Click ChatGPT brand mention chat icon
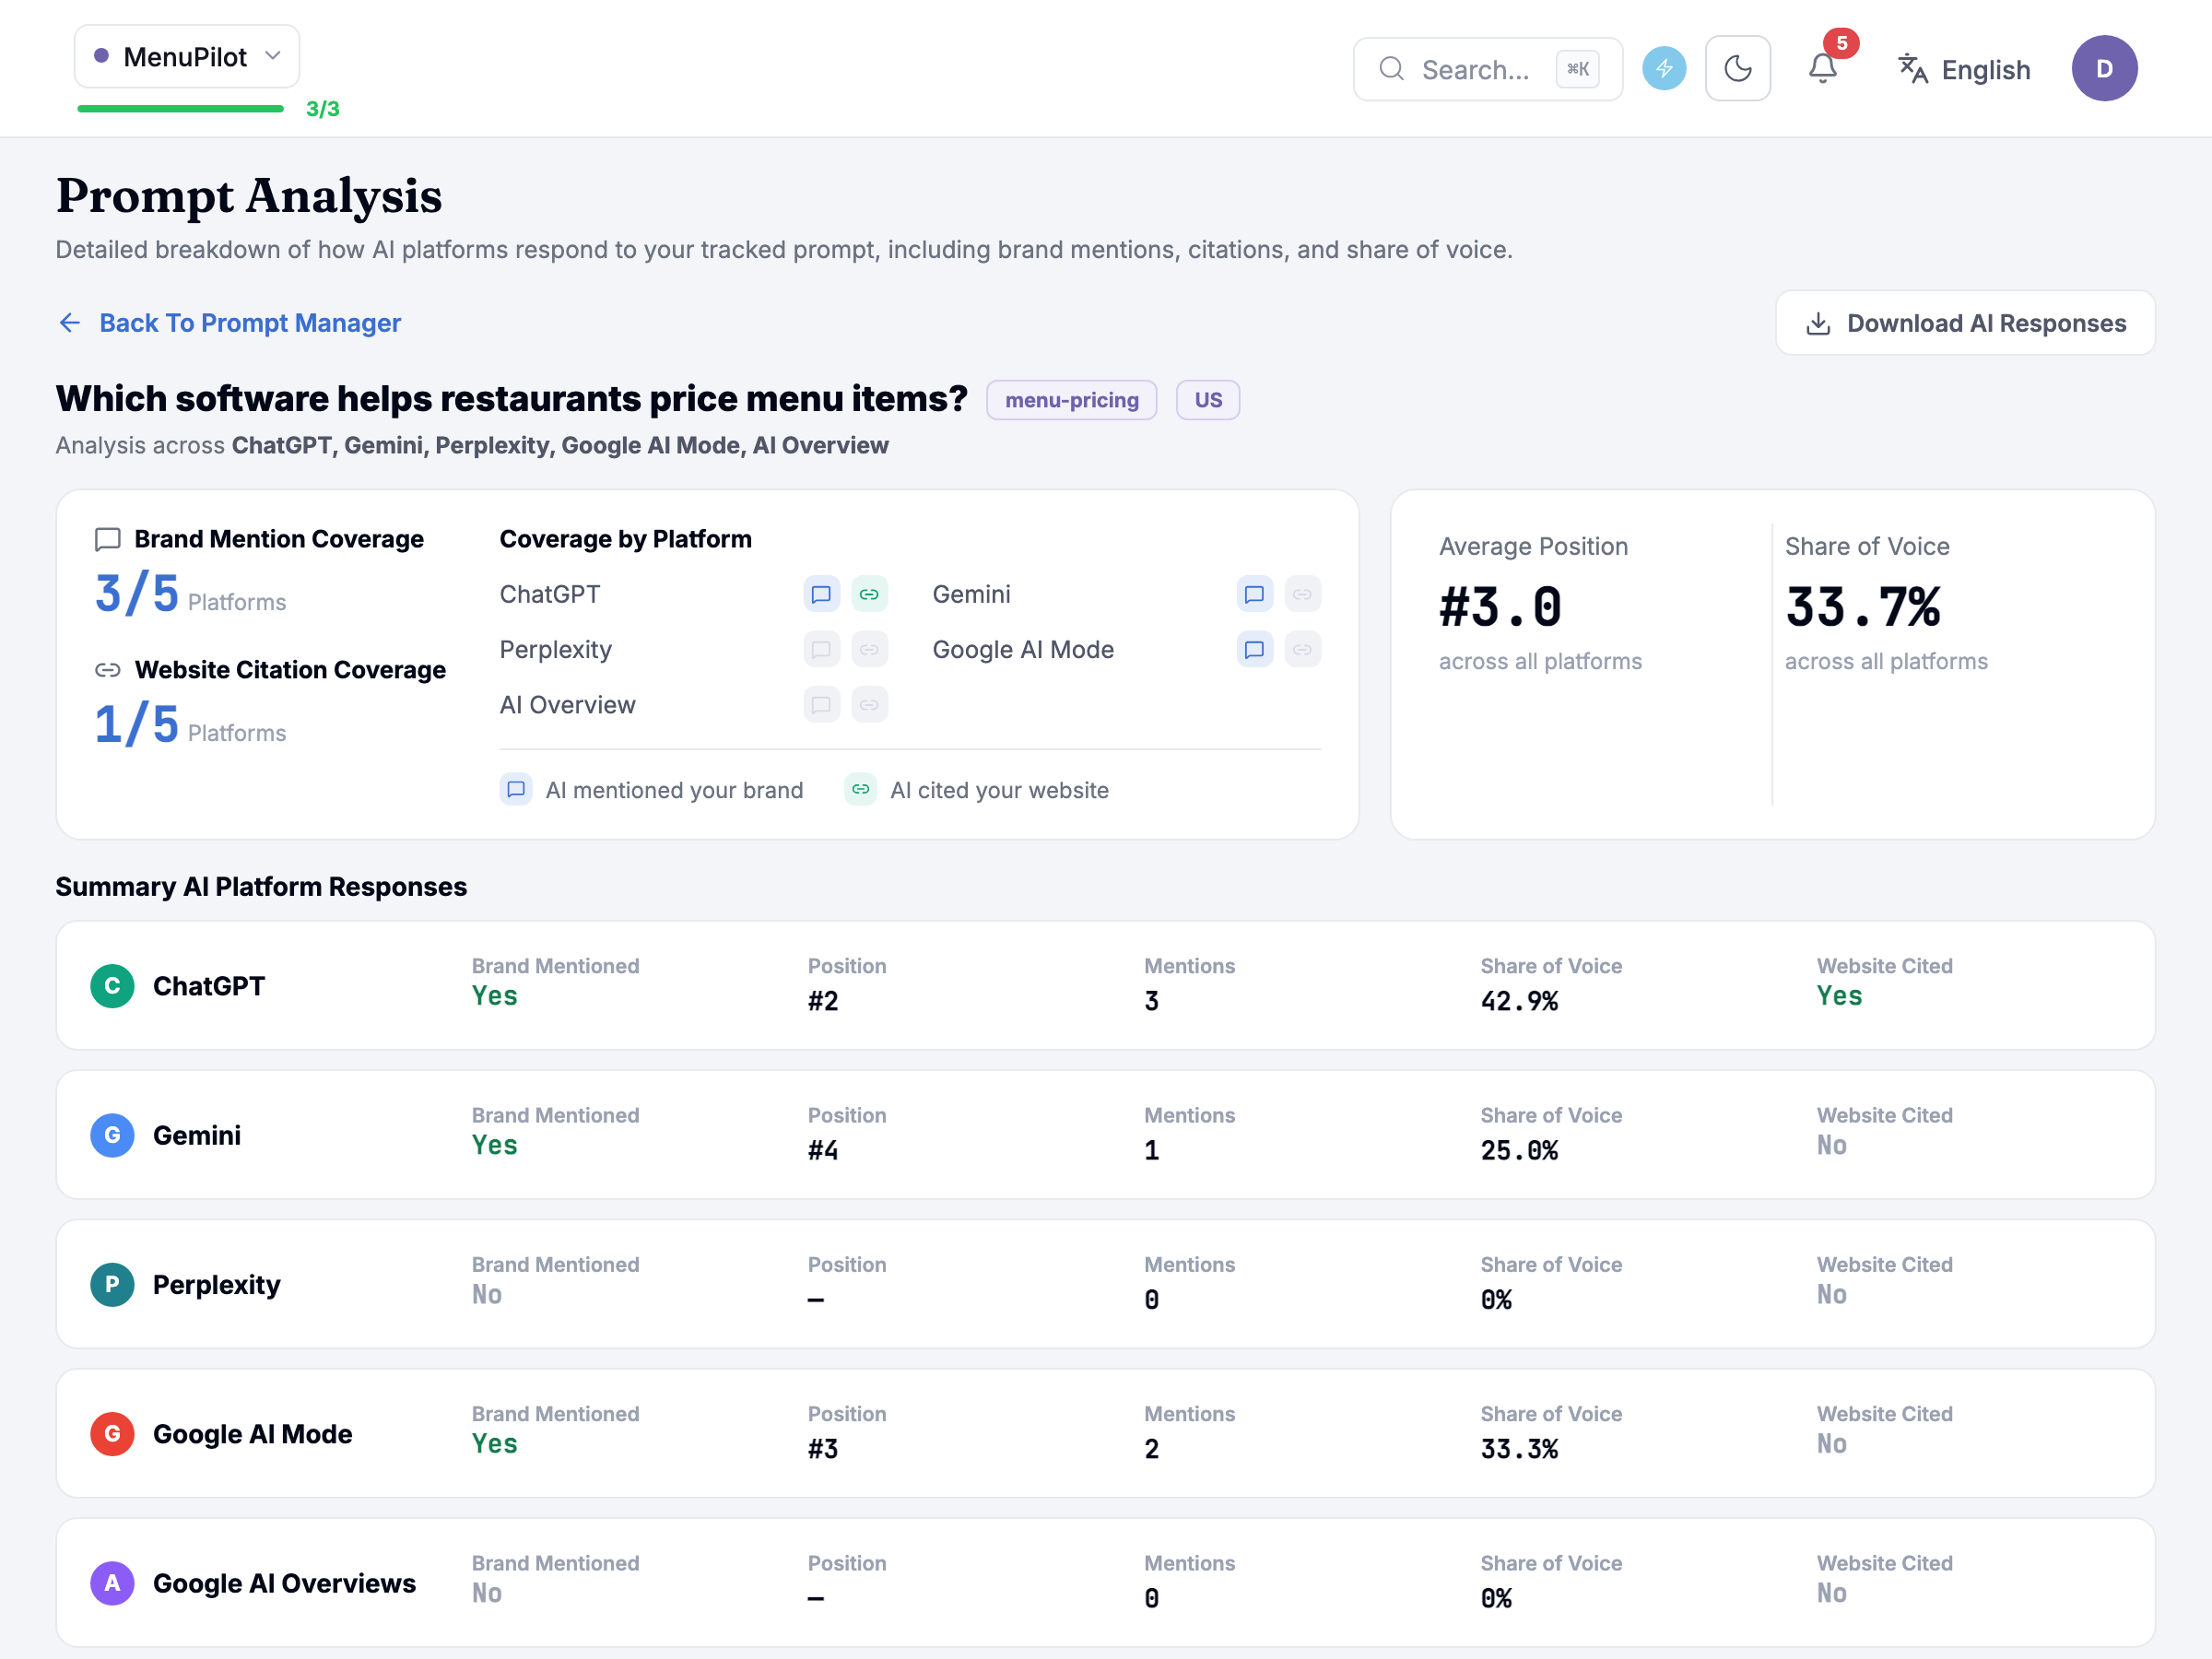The width and height of the screenshot is (2212, 1659). point(821,594)
